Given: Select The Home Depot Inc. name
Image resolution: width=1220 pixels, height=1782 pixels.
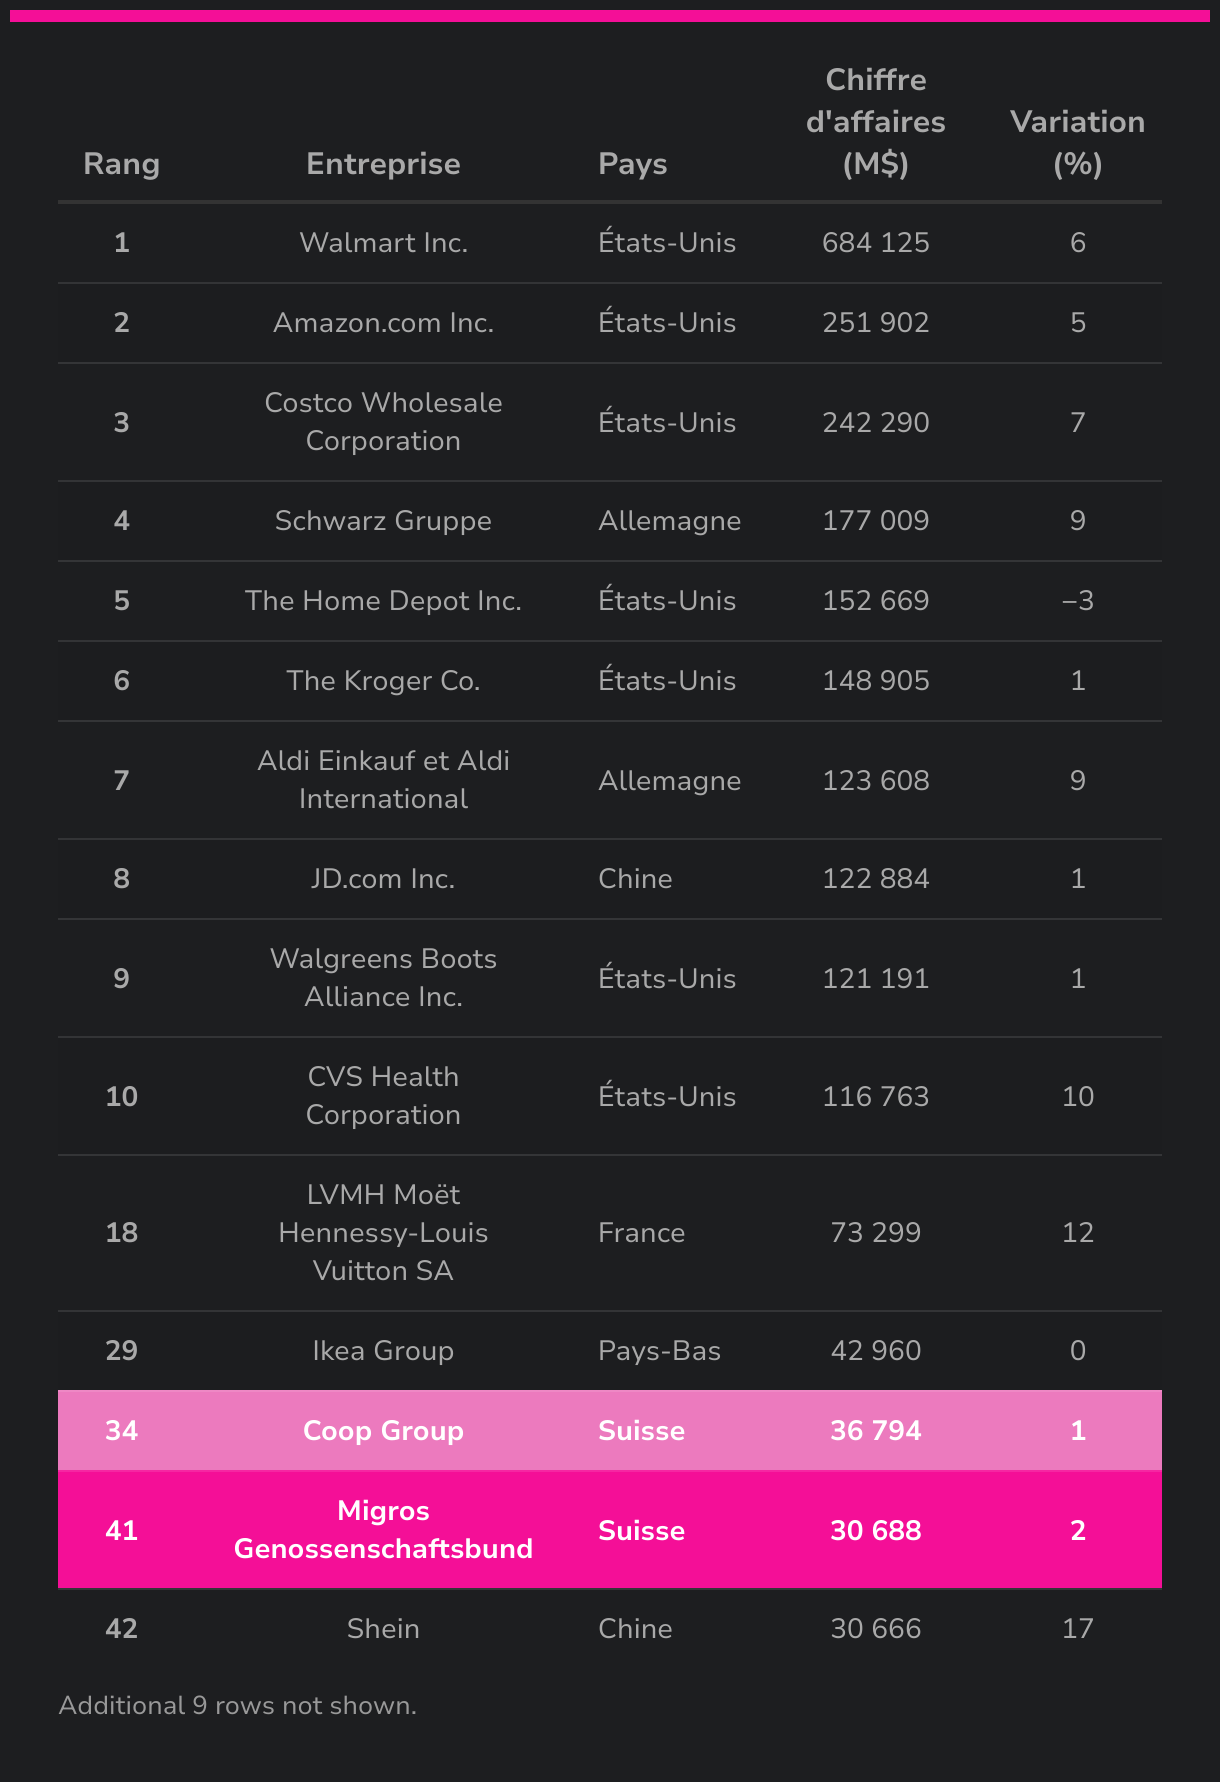Looking at the screenshot, I should click(x=383, y=601).
